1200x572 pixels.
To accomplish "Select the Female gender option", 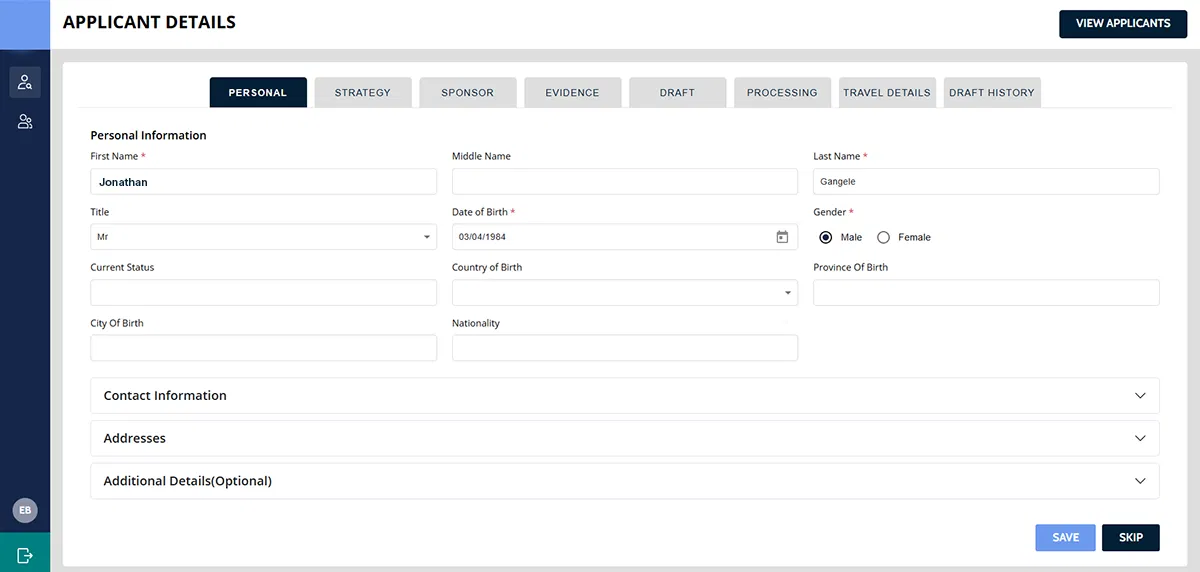I will click(884, 237).
